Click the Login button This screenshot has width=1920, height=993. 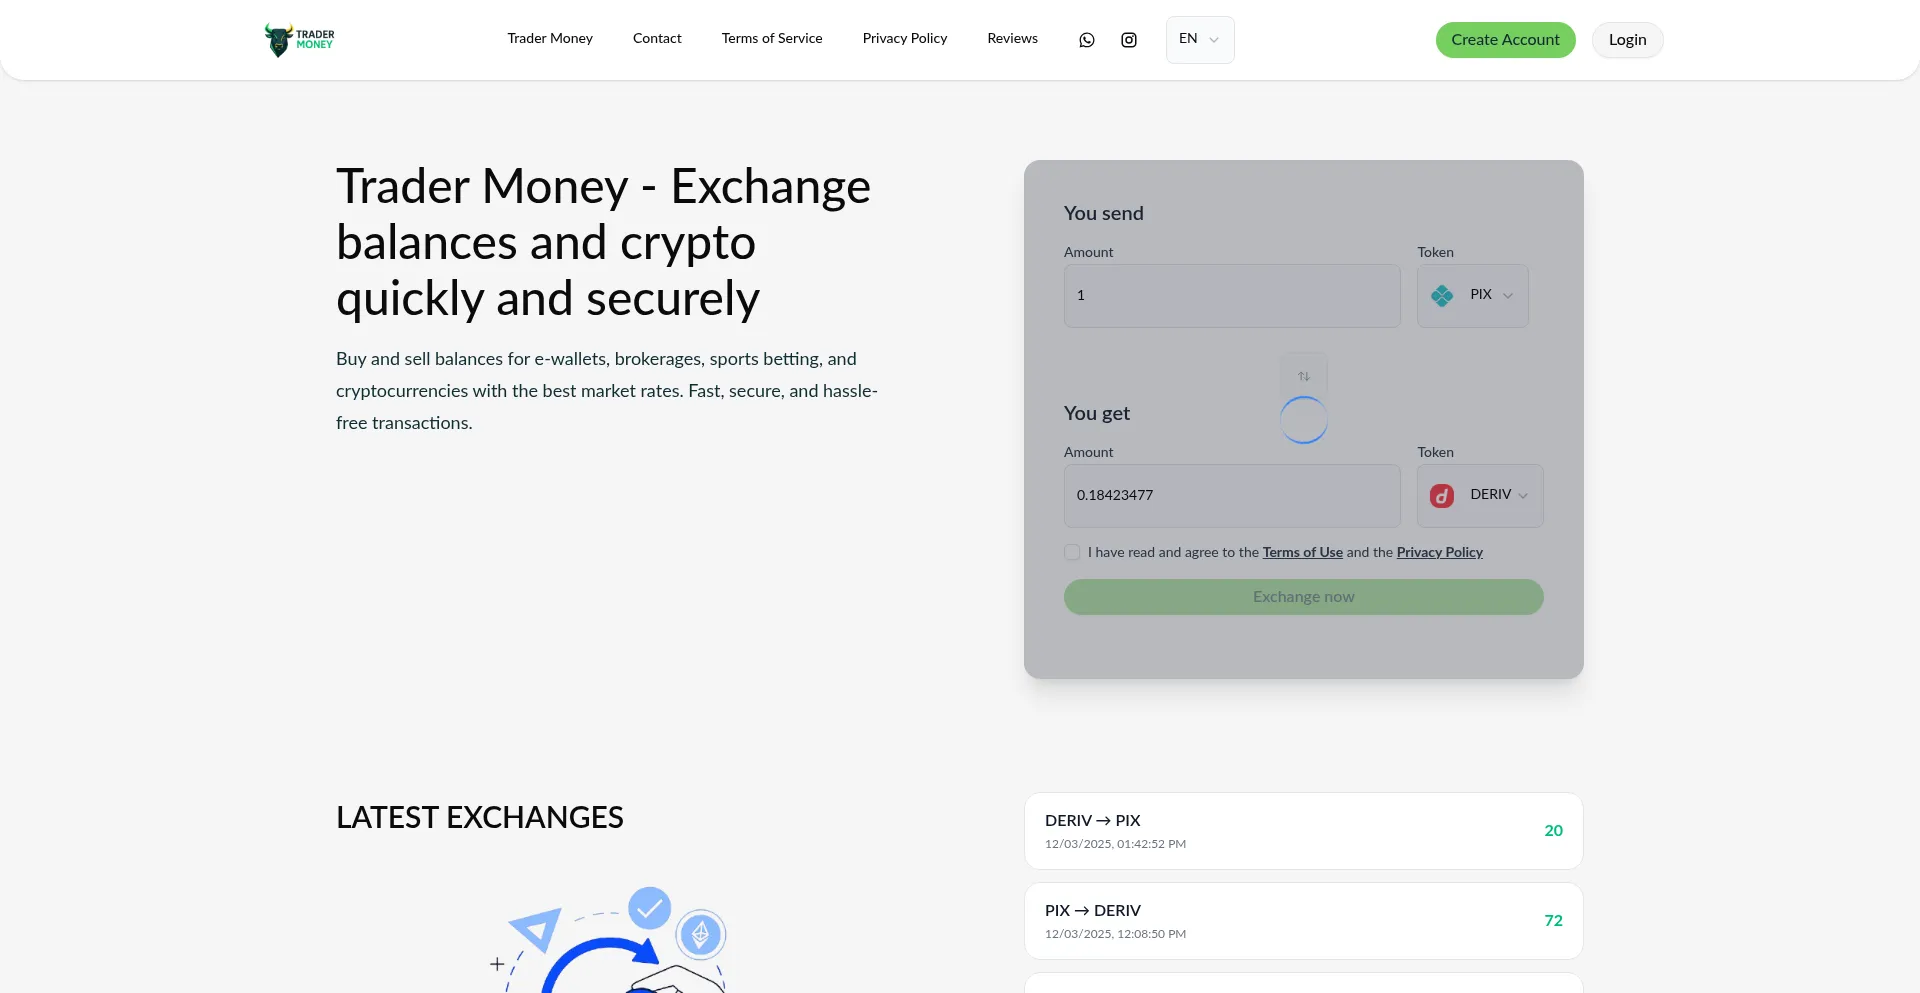click(1627, 40)
